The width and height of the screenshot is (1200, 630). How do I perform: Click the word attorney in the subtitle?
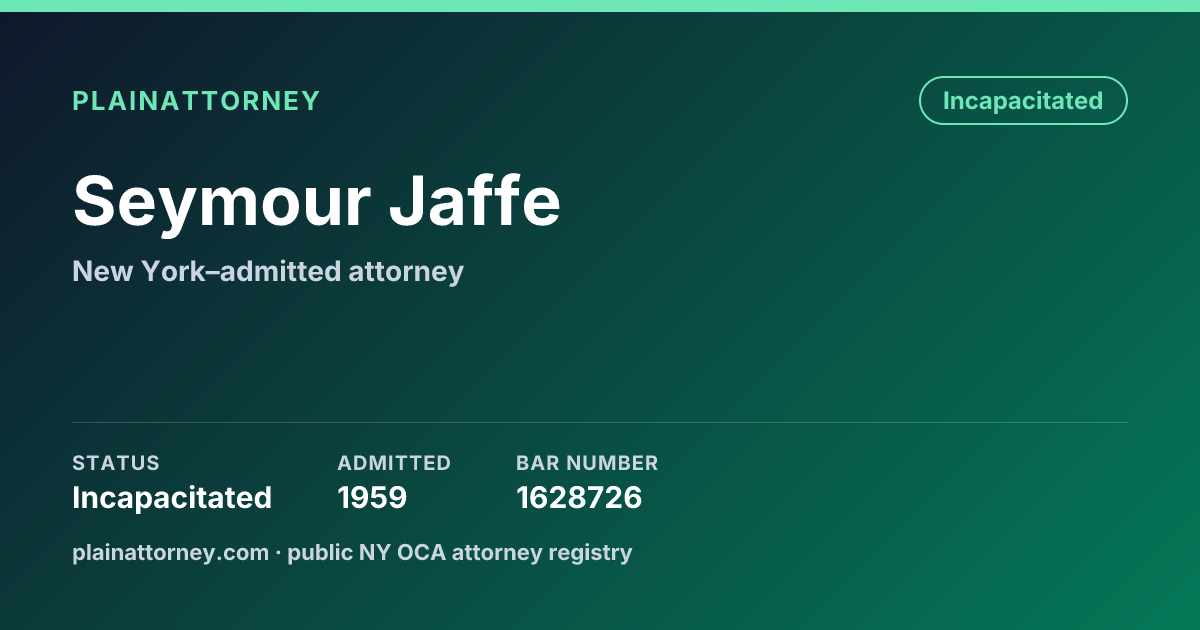406,271
